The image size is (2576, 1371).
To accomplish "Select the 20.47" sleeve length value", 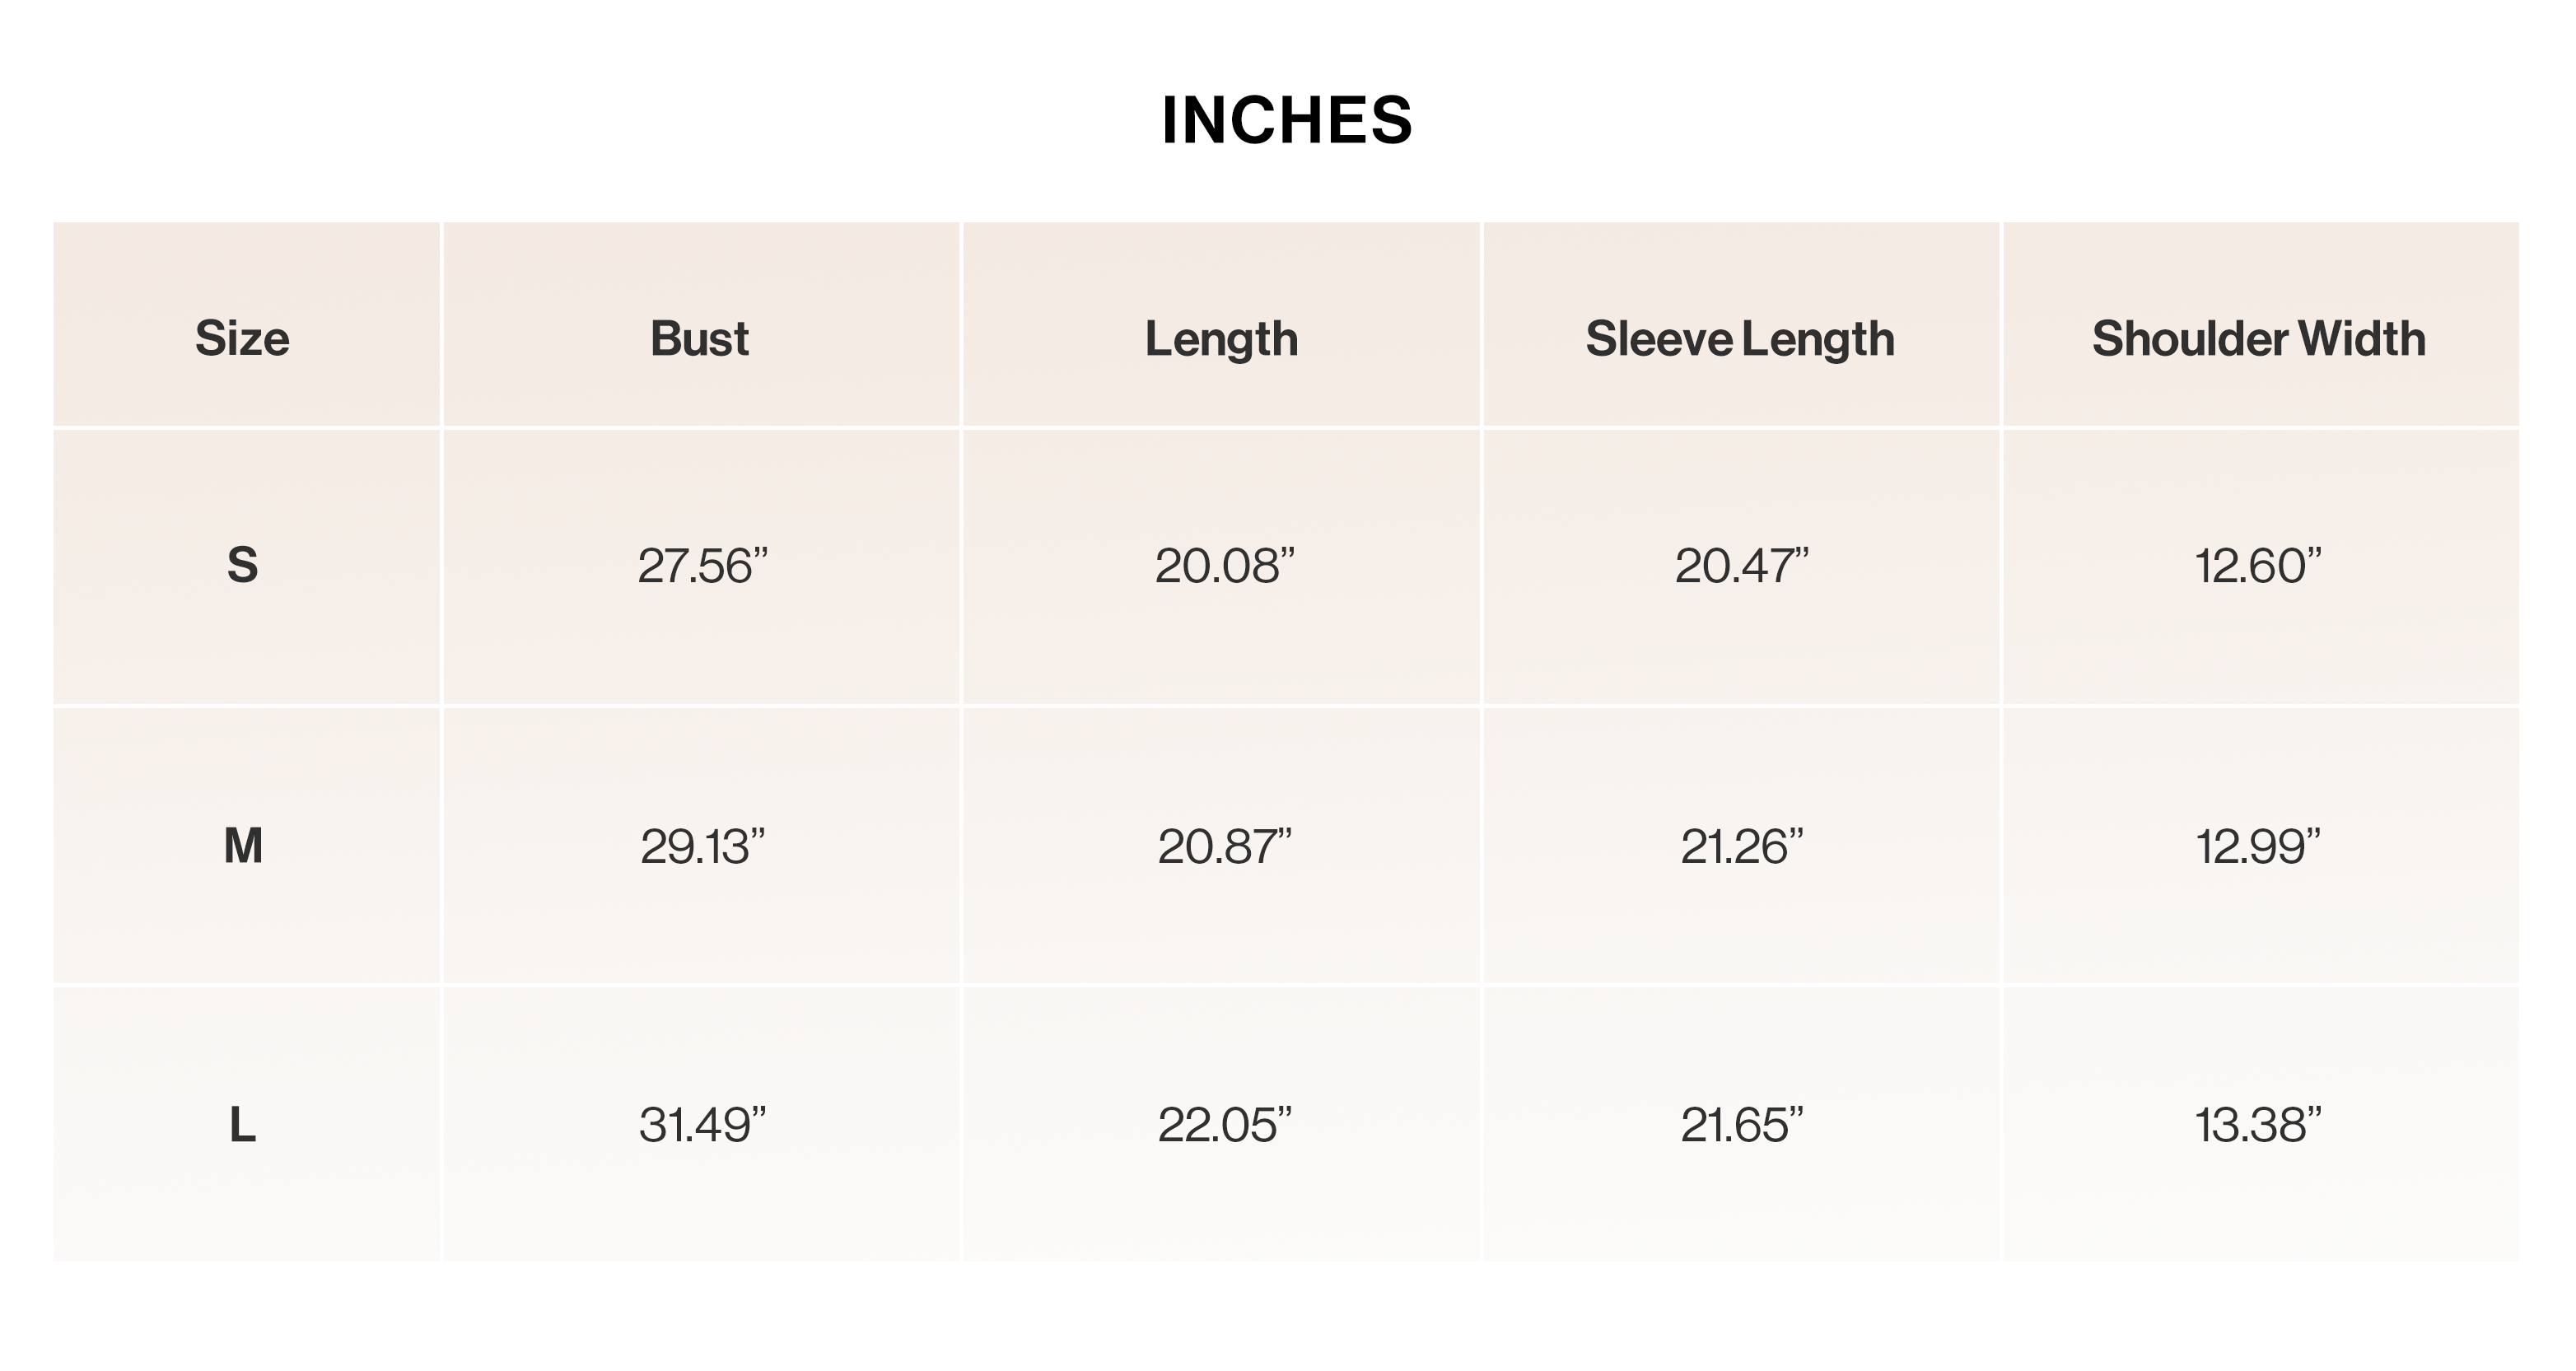I will 1742,566.
